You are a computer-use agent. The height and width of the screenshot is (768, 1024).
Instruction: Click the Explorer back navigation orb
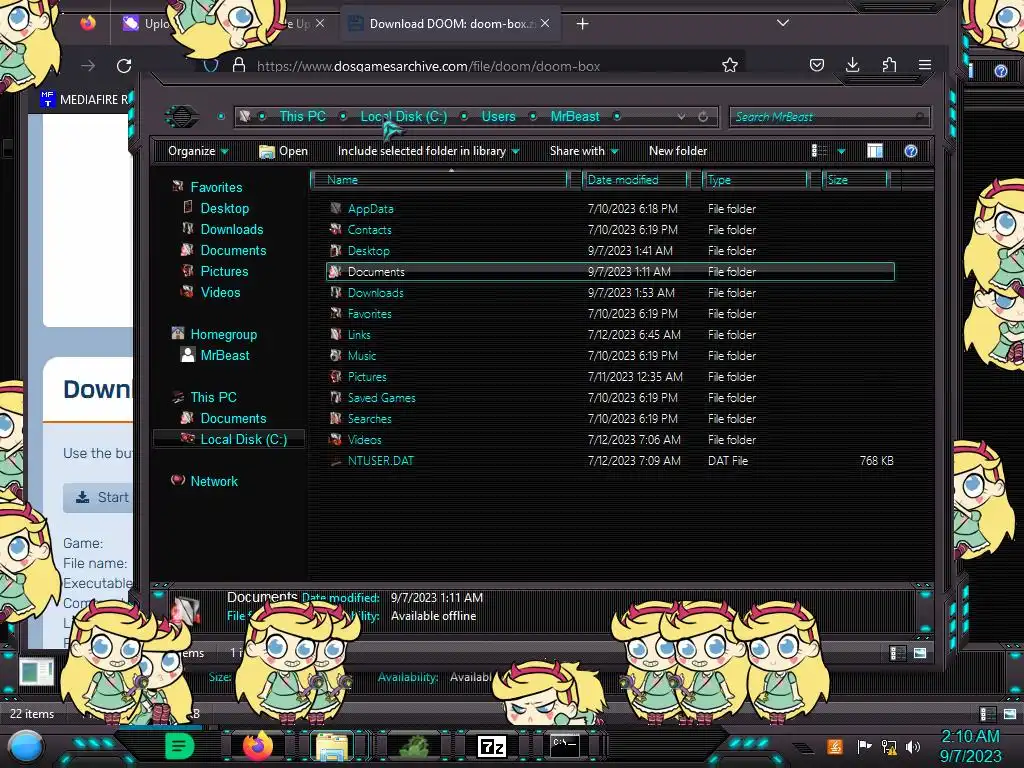(x=182, y=116)
